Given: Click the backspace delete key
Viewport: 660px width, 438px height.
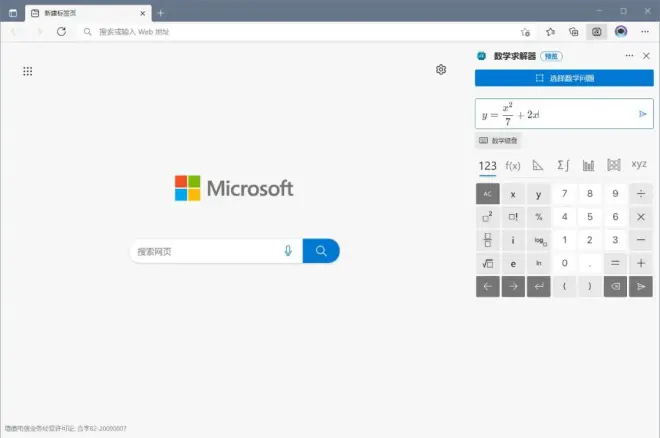Looking at the screenshot, I should (x=615, y=287).
